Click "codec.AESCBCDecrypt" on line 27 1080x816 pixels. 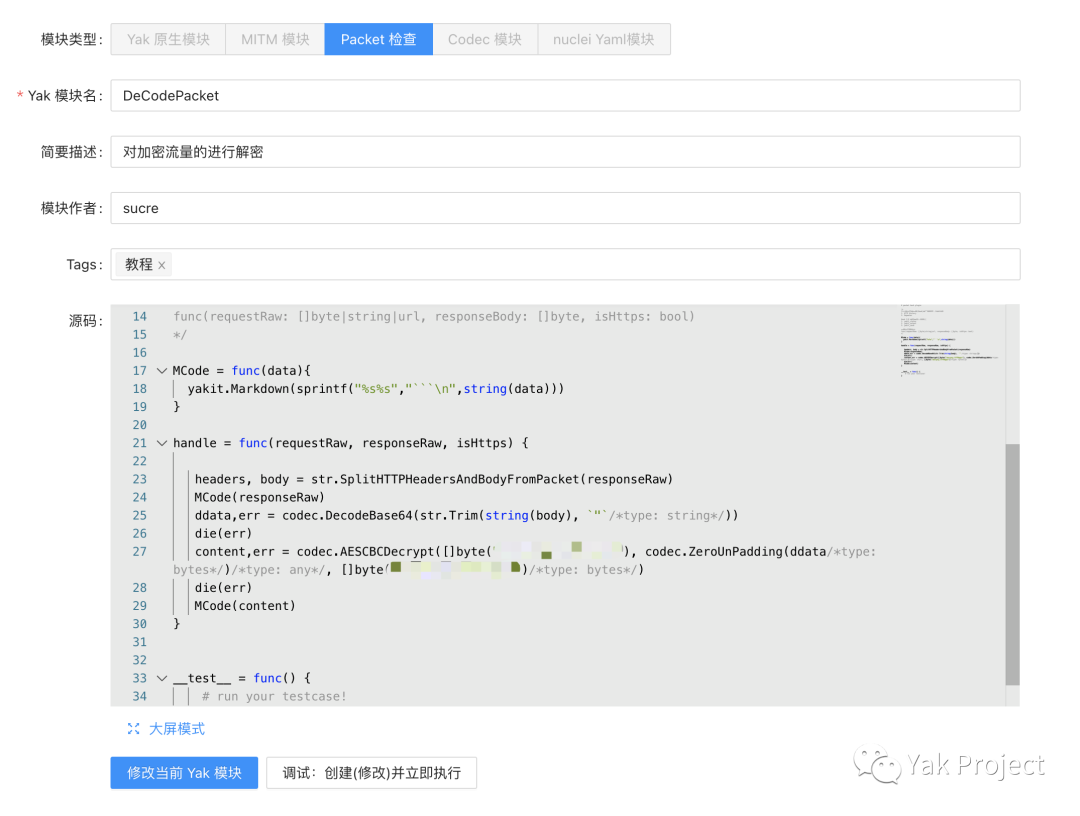(366, 552)
